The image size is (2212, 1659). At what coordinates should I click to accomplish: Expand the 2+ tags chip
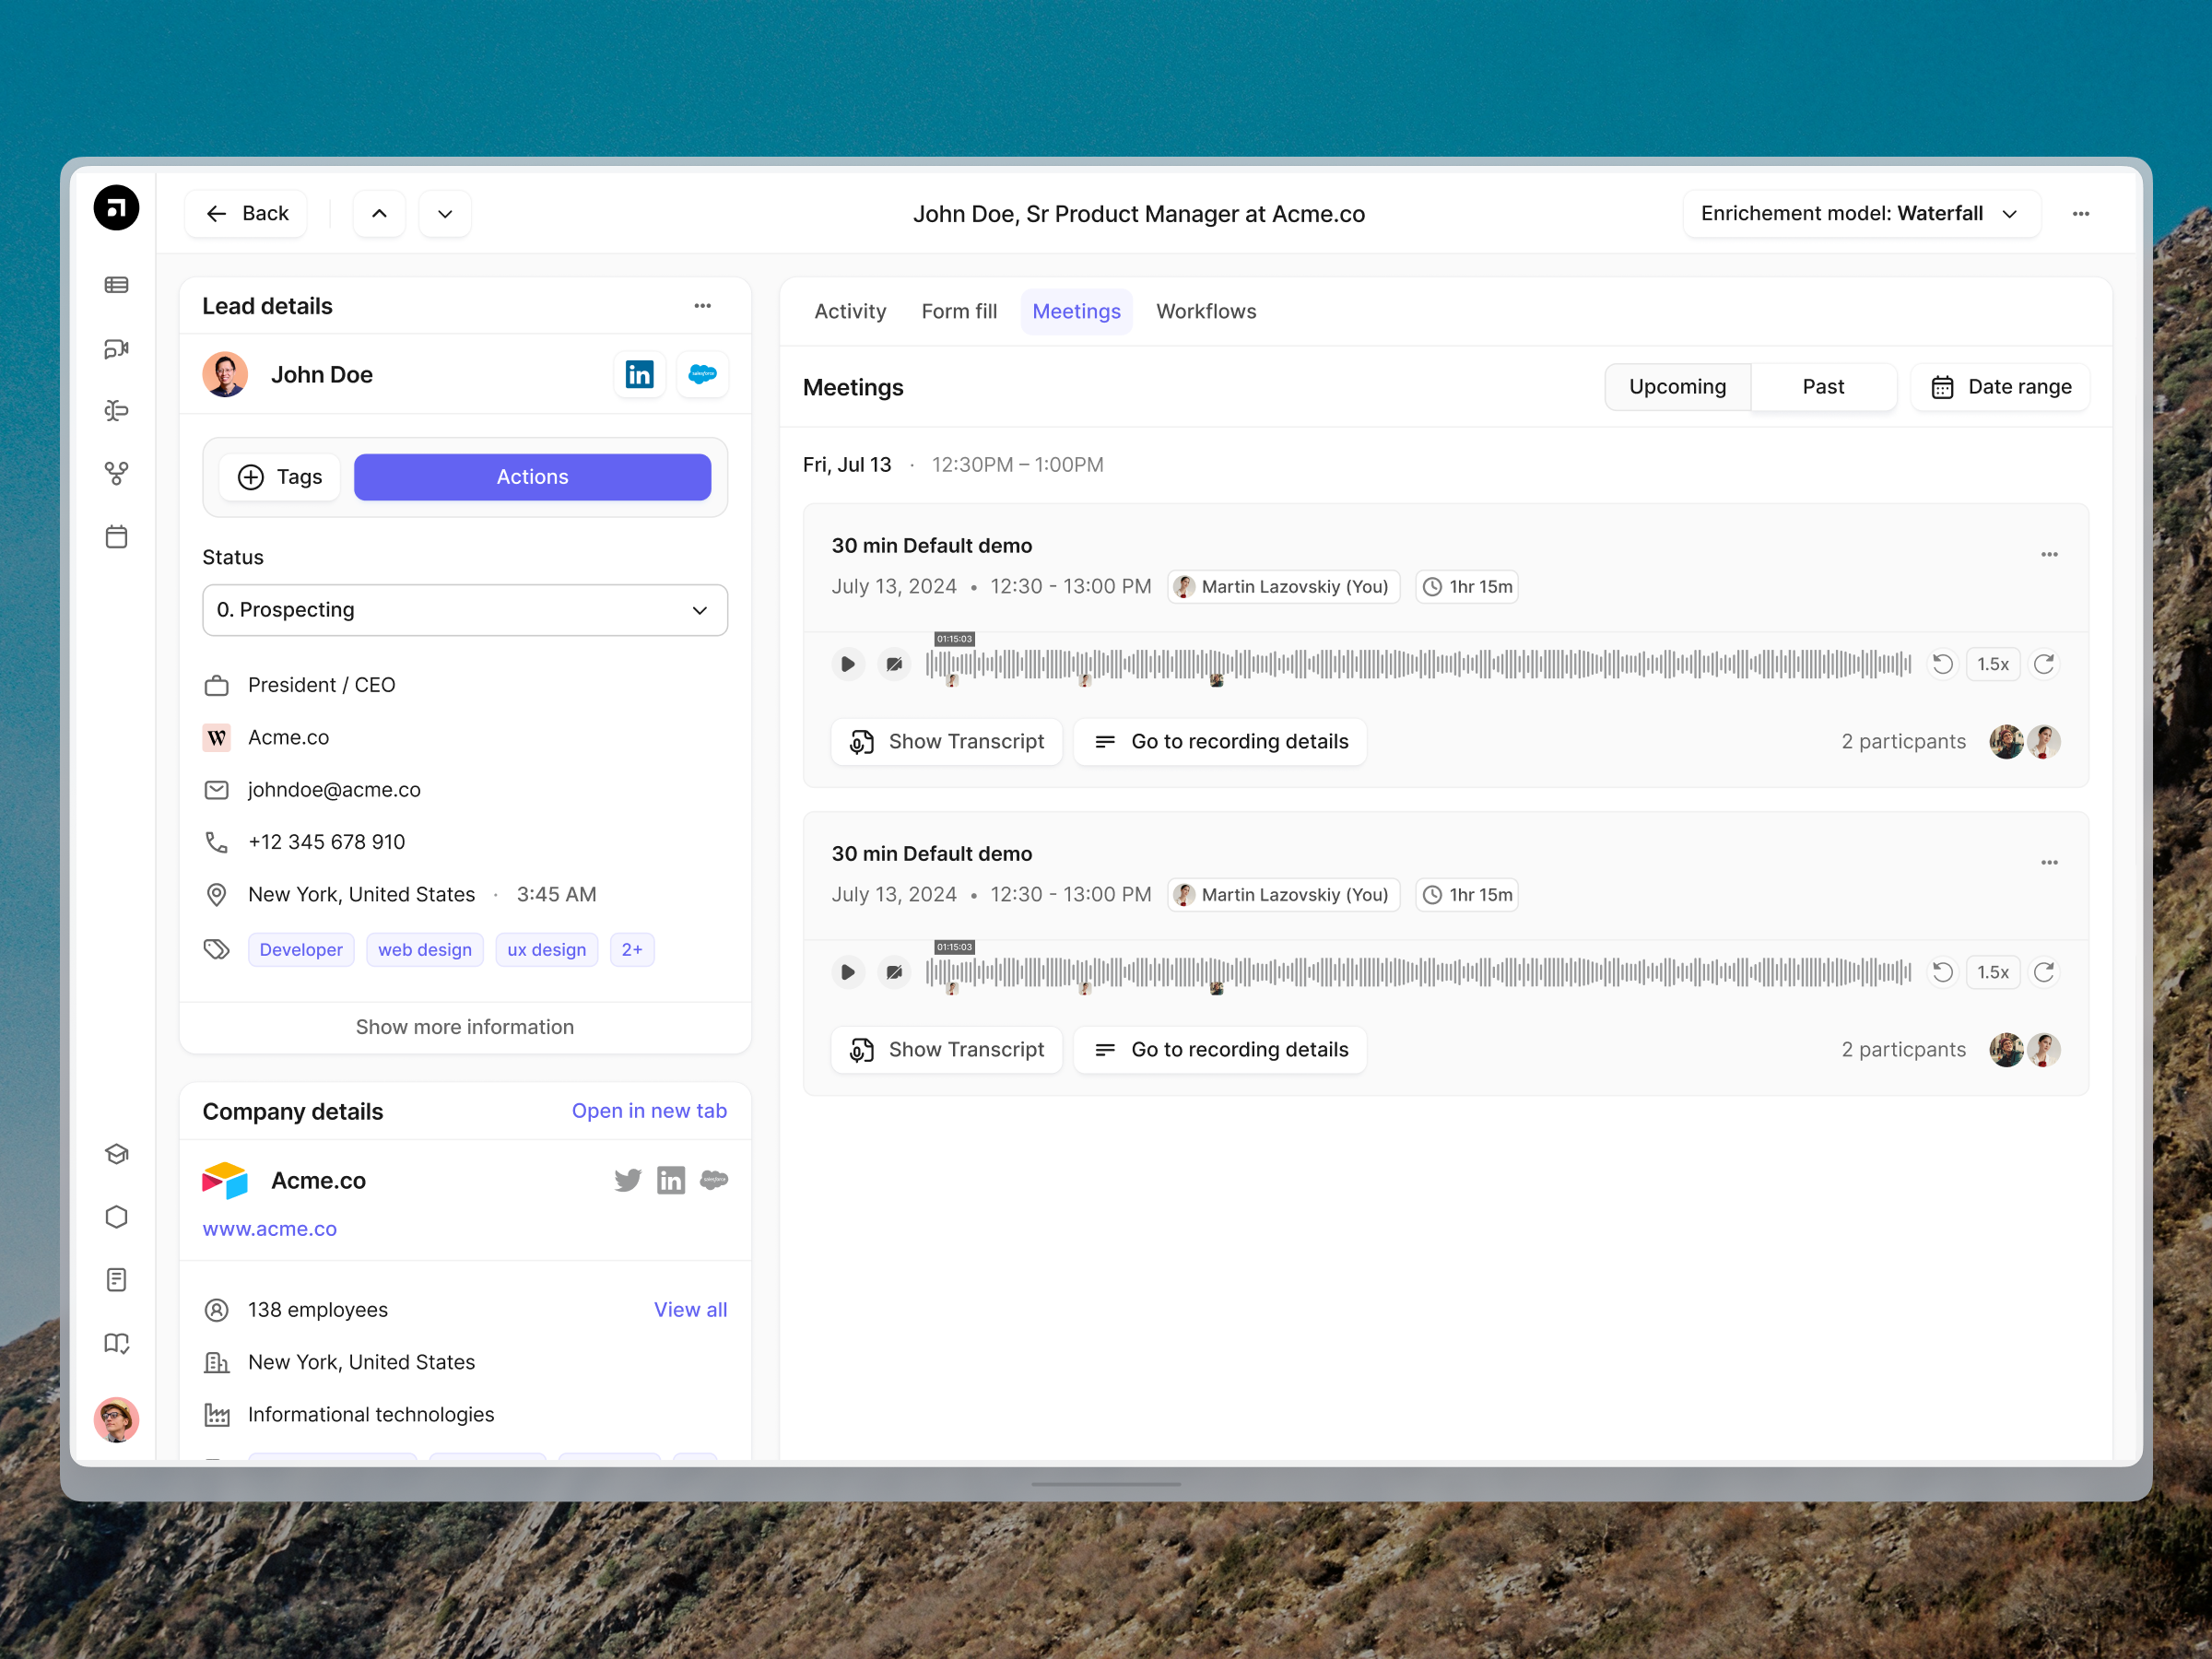click(x=631, y=949)
